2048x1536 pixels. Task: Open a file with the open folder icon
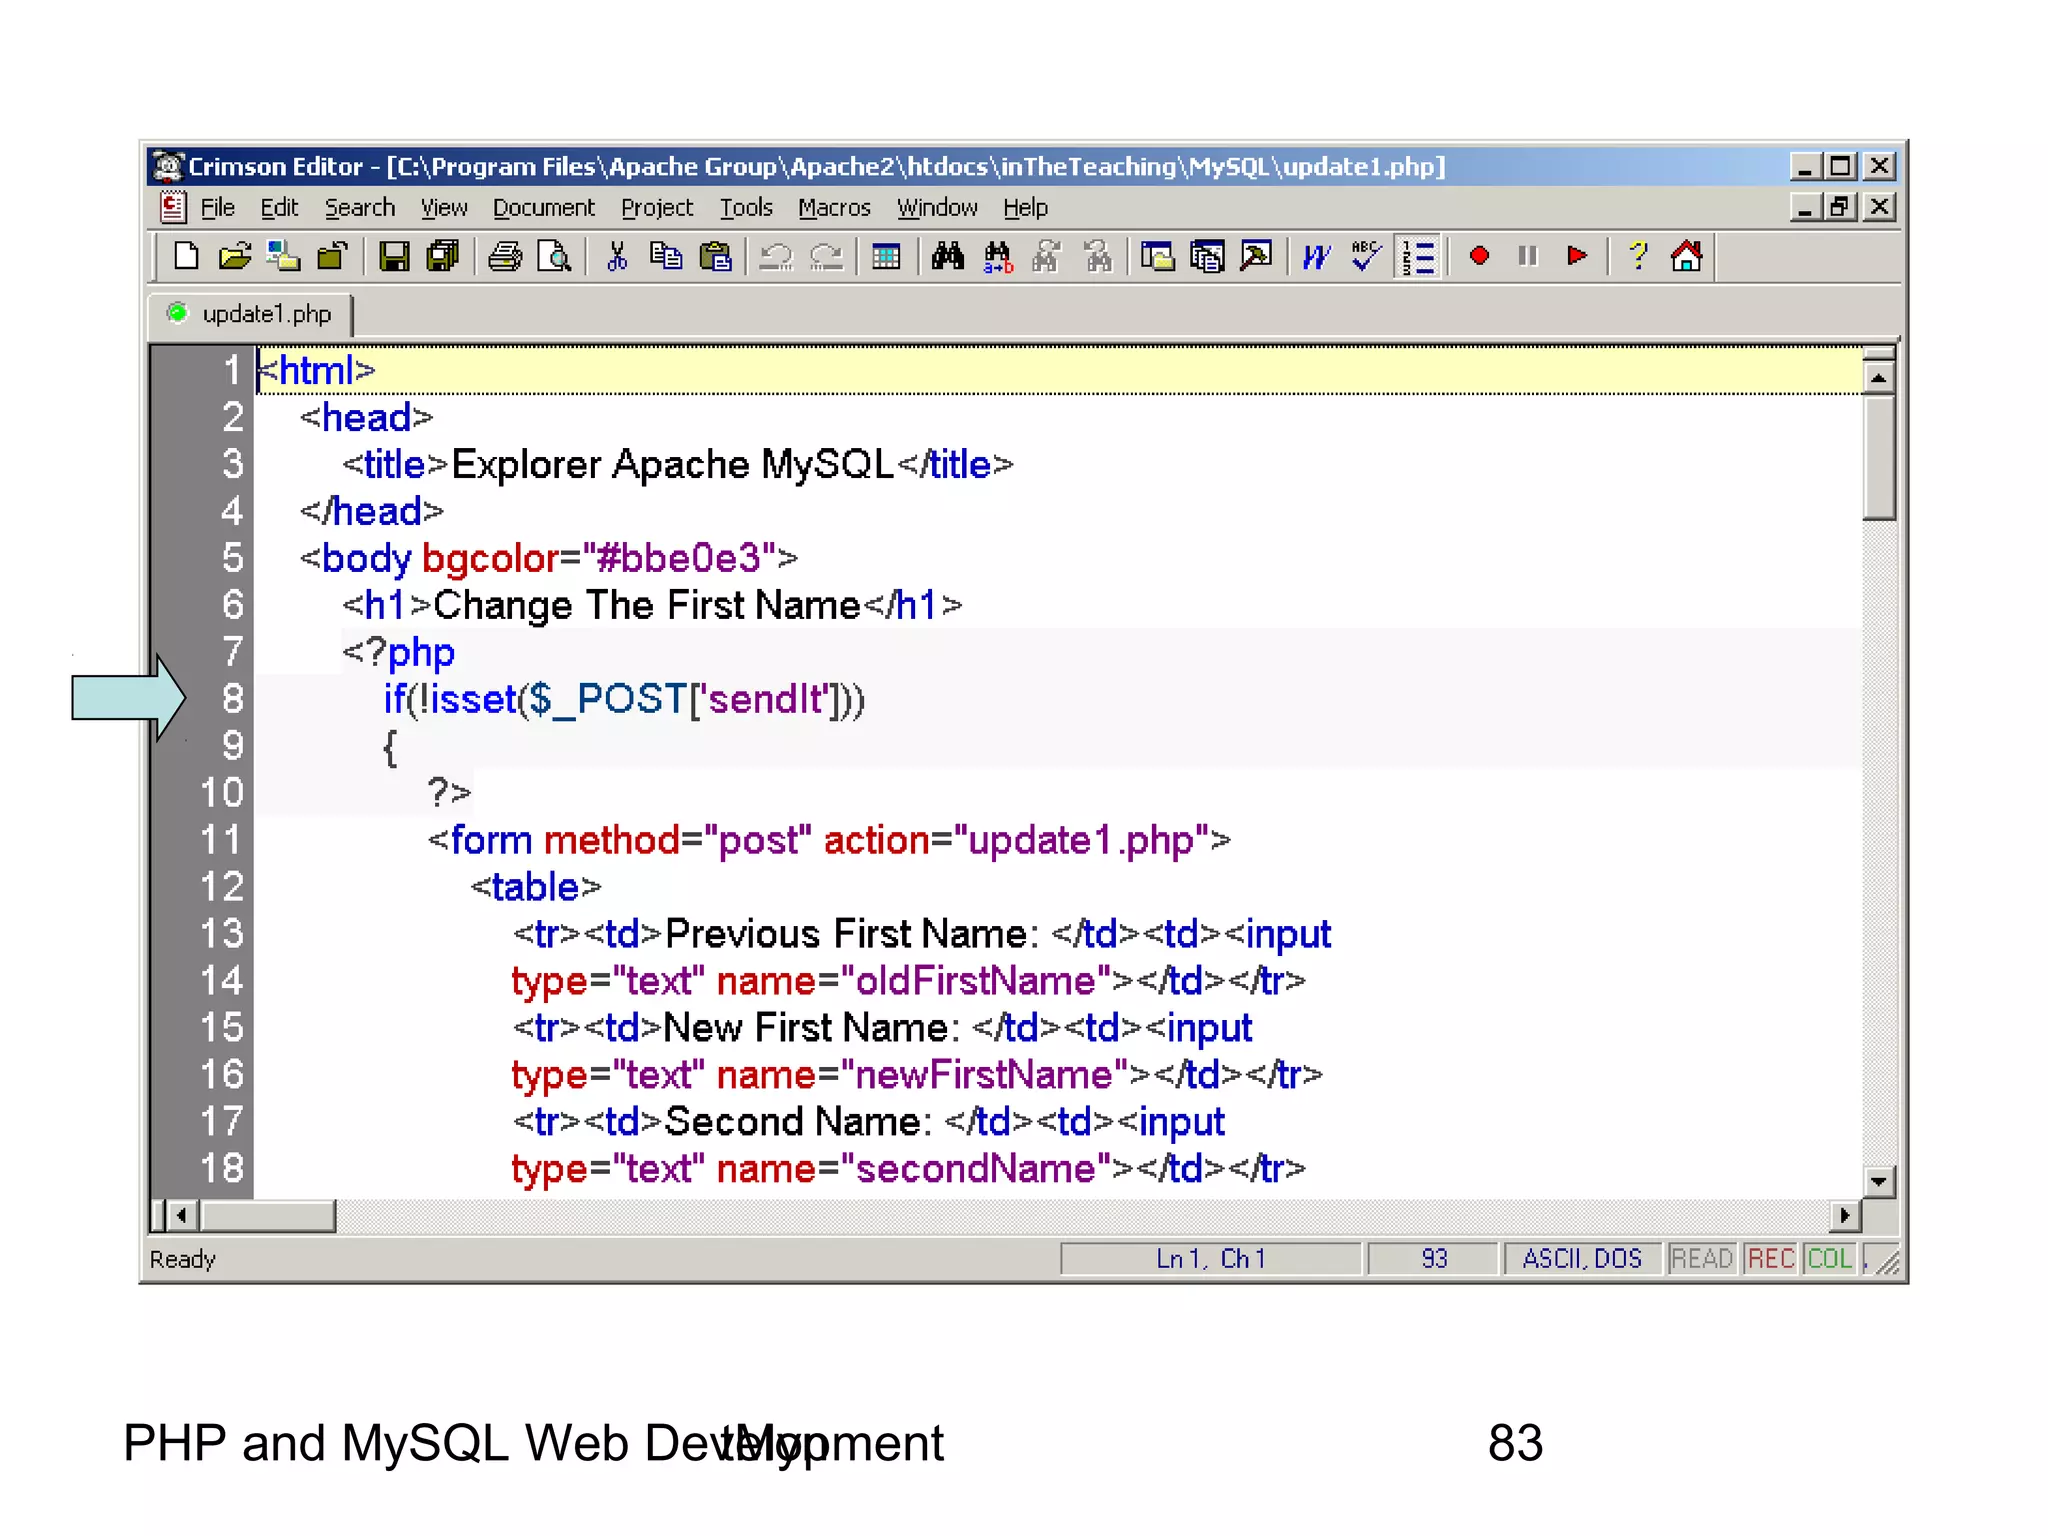(235, 257)
